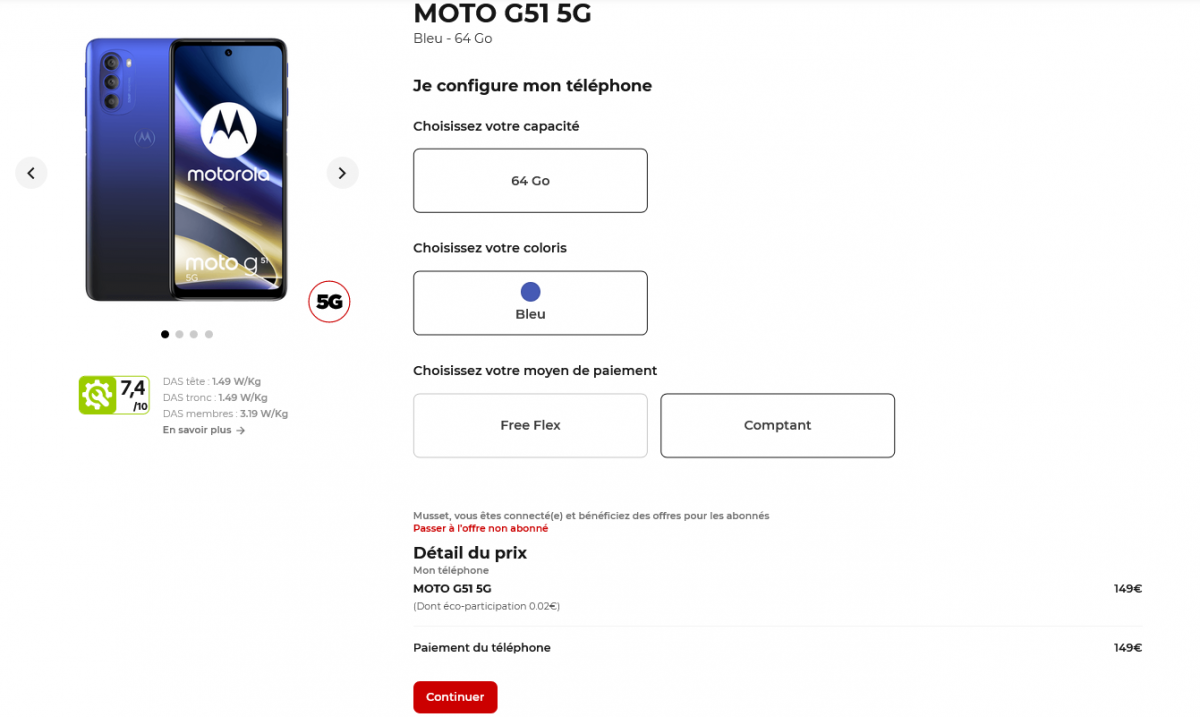Click the MOTO G51 5G page title
This screenshot has height=717, width=1200.
[502, 13]
